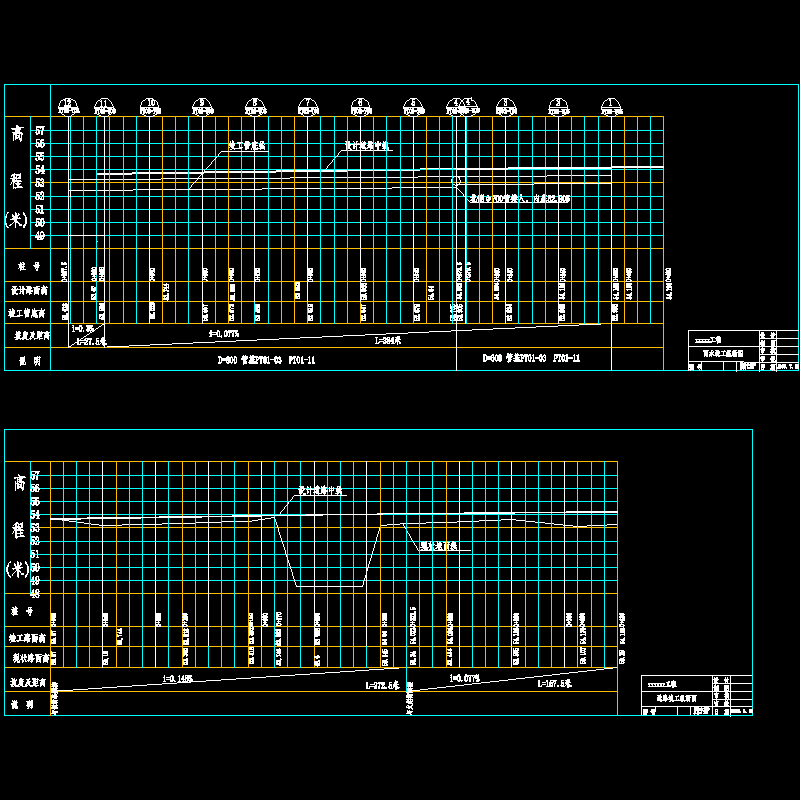This screenshot has height=800, width=800.
Task: Click the L=167.5米 length label
Action: [554, 684]
